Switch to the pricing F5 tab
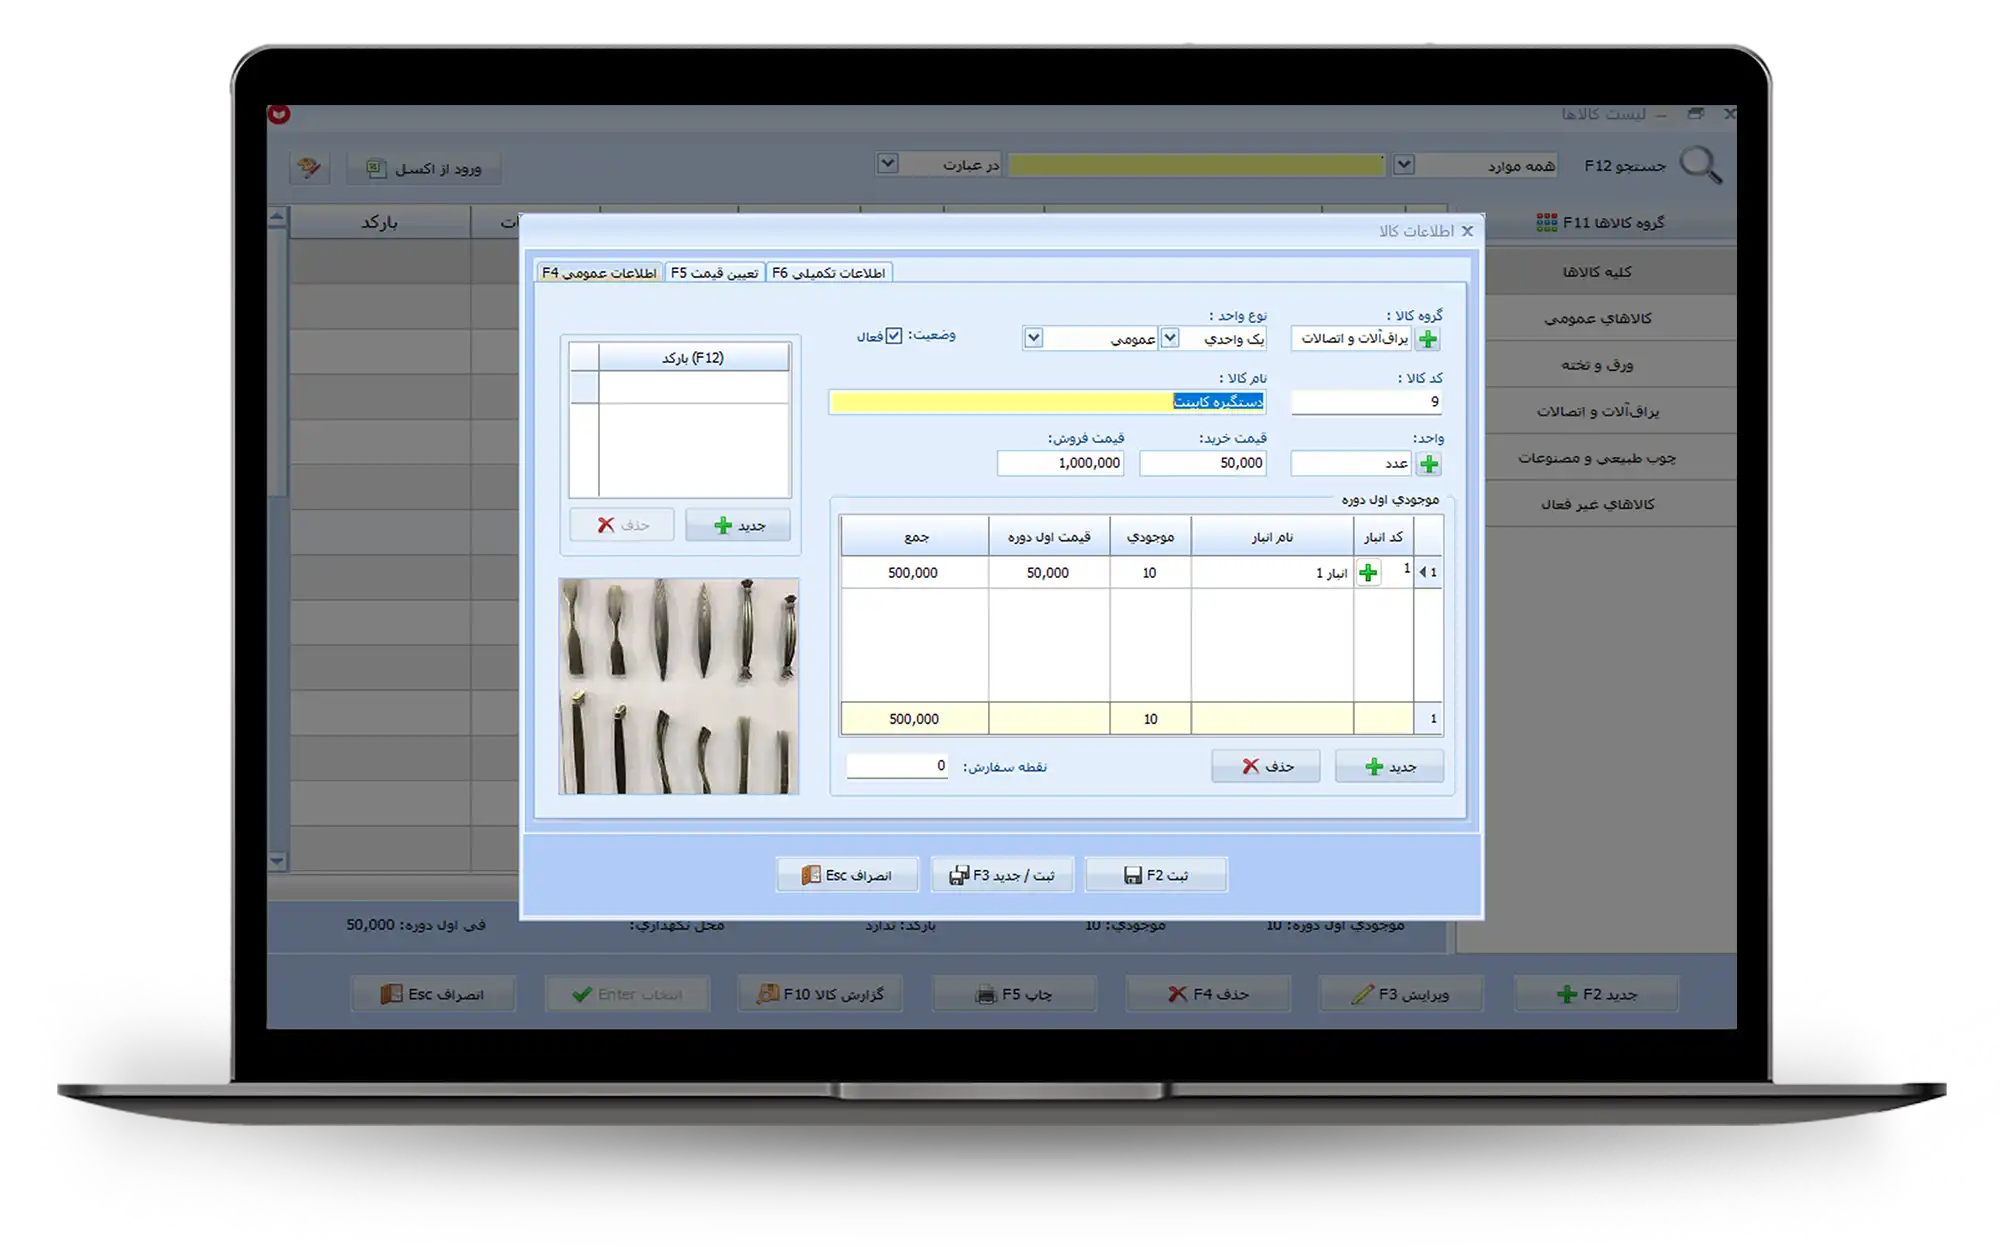The height and width of the screenshot is (1247, 2000). pyautogui.click(x=714, y=272)
